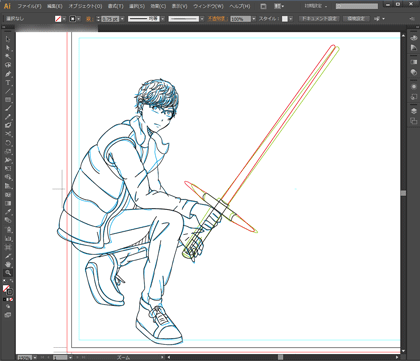Open the stroke weight dropdown arrow

122,19
